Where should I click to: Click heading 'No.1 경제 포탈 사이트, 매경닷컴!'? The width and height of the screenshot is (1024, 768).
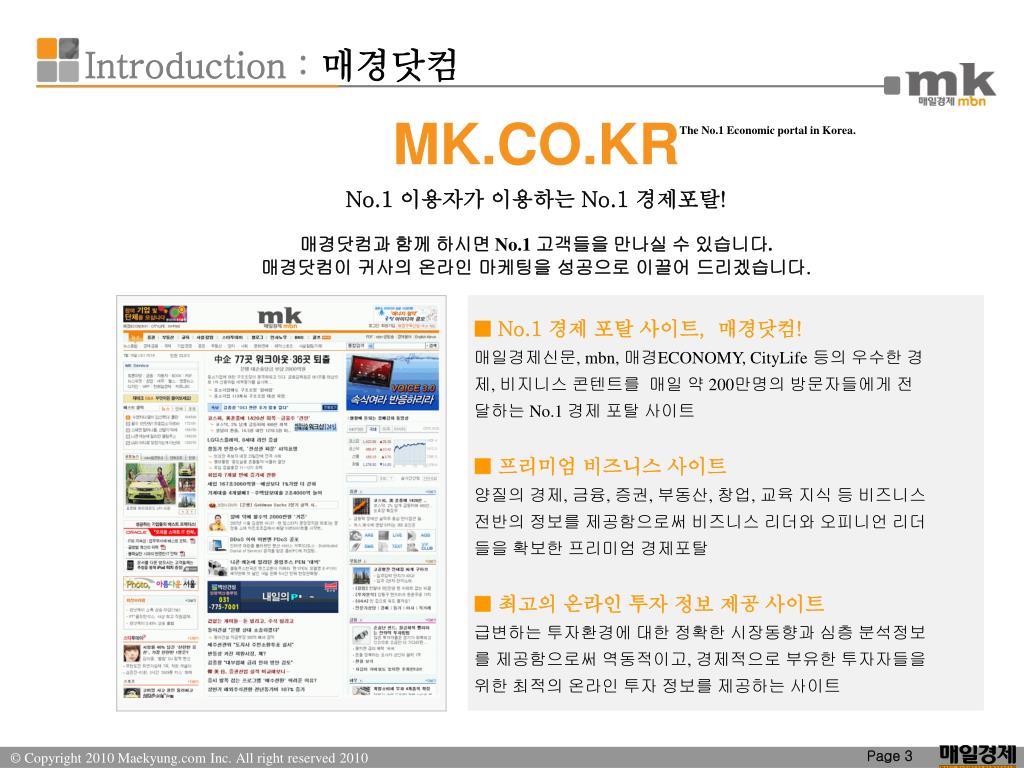click(648, 328)
